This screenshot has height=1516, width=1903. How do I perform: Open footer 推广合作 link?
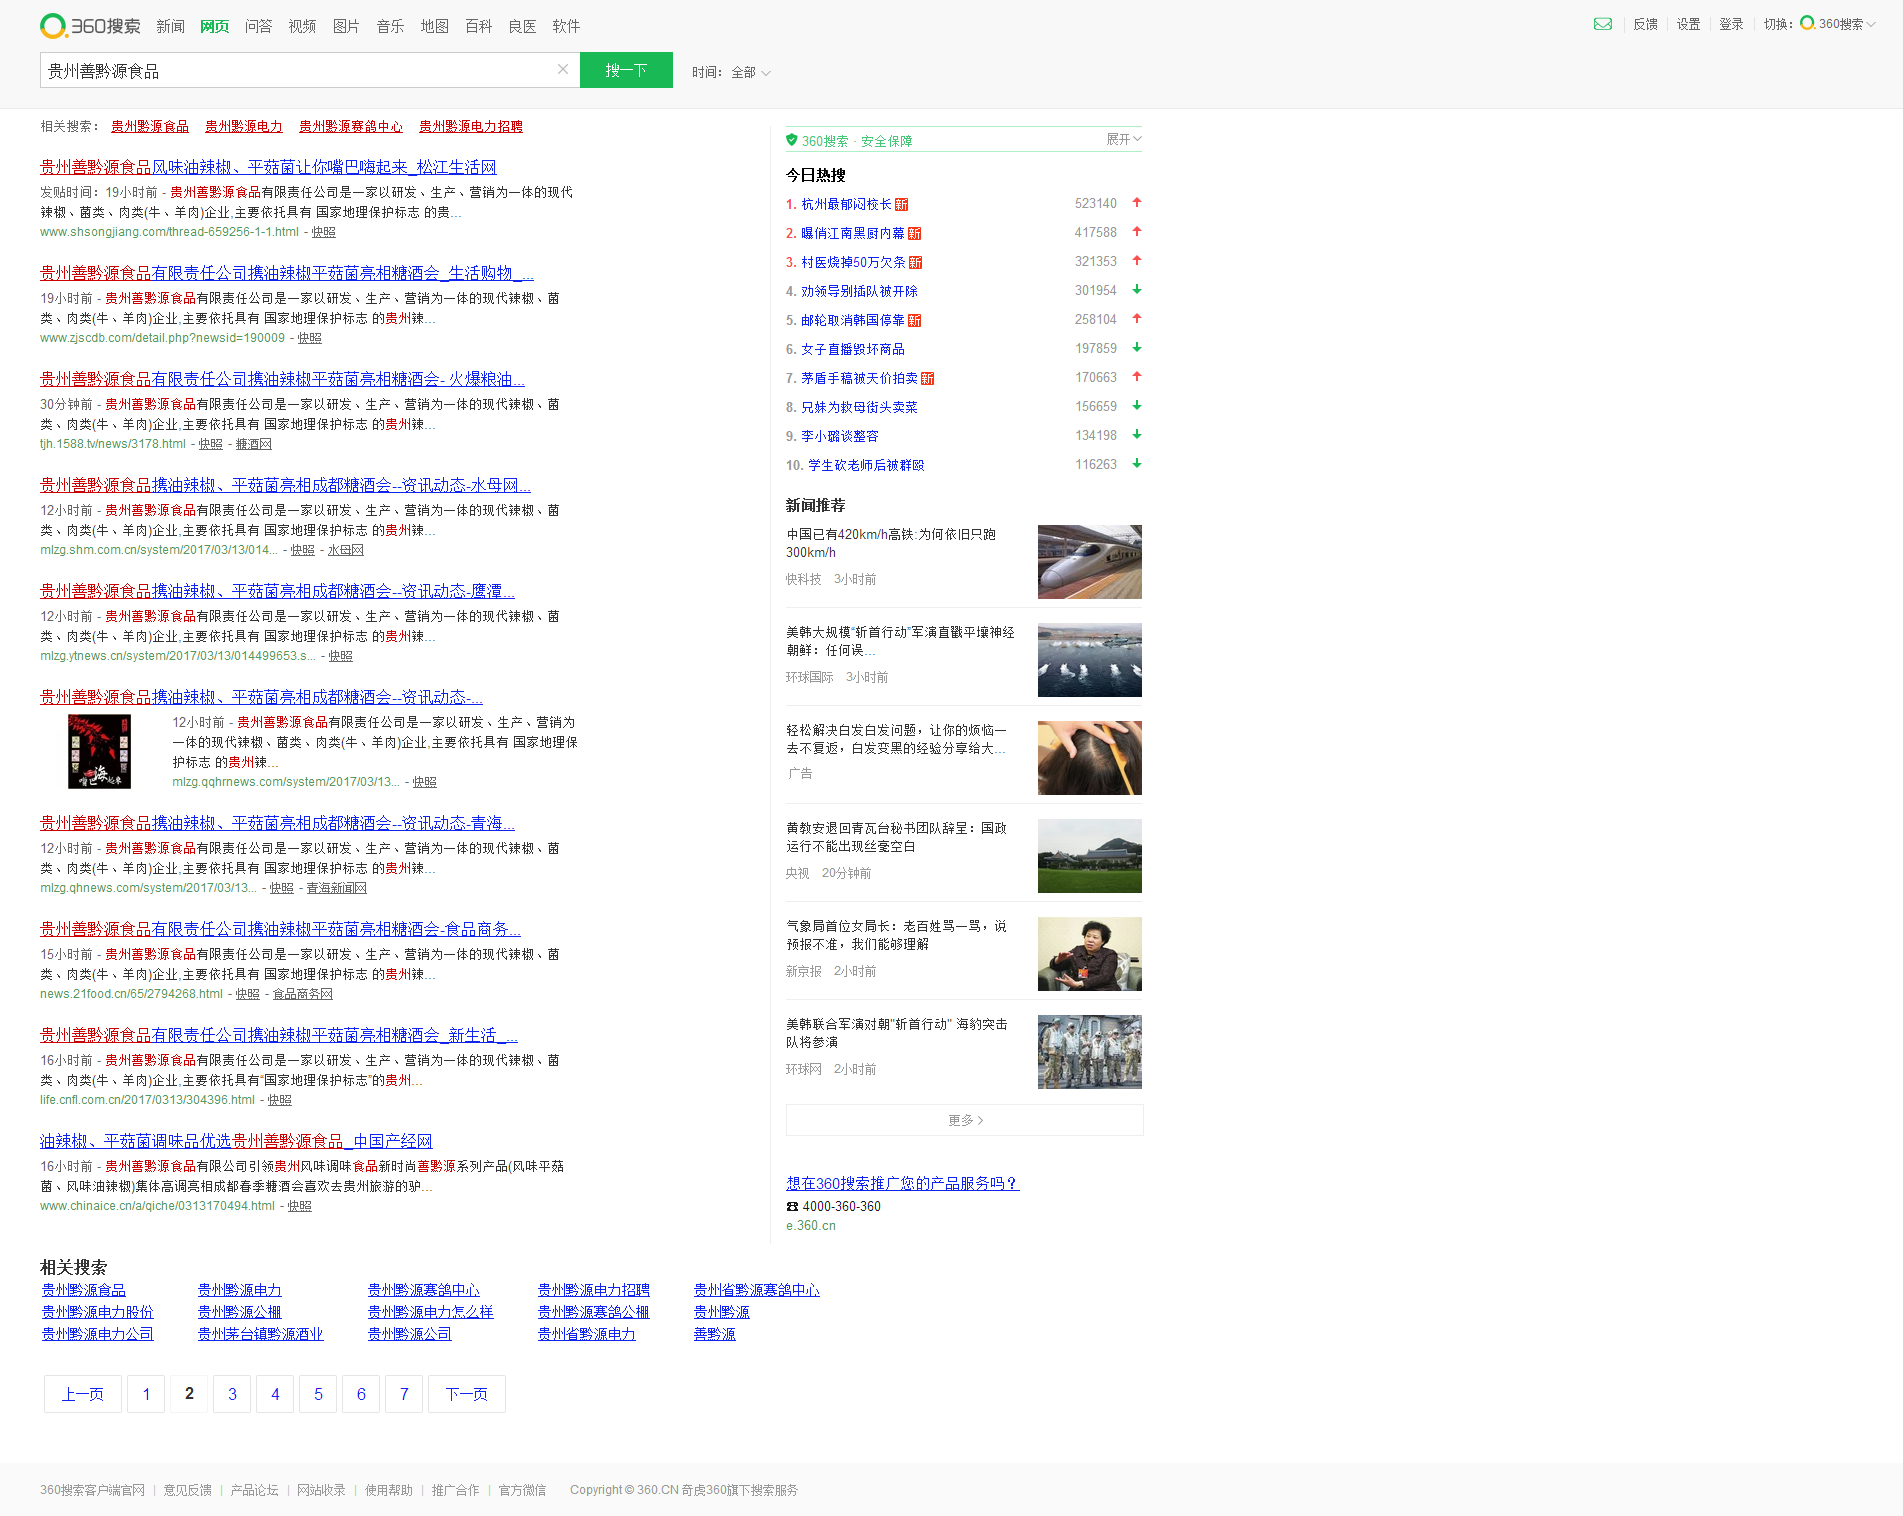coord(456,1490)
